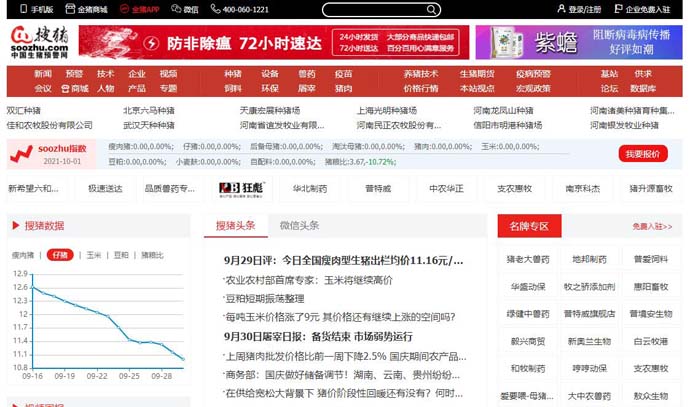Screen dimensions: 690x407
Task: Open 新闻 in the red navigation bar
Action: coord(43,74)
